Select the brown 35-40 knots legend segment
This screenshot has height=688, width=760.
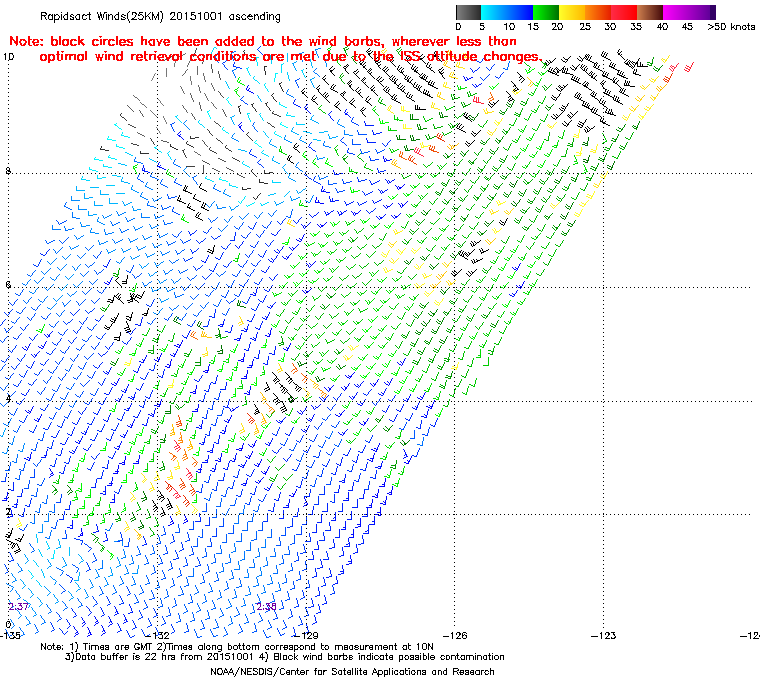pyautogui.click(x=649, y=12)
